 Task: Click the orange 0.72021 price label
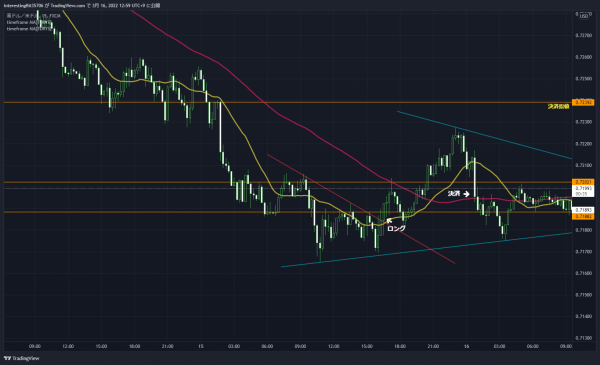pyautogui.click(x=583, y=182)
